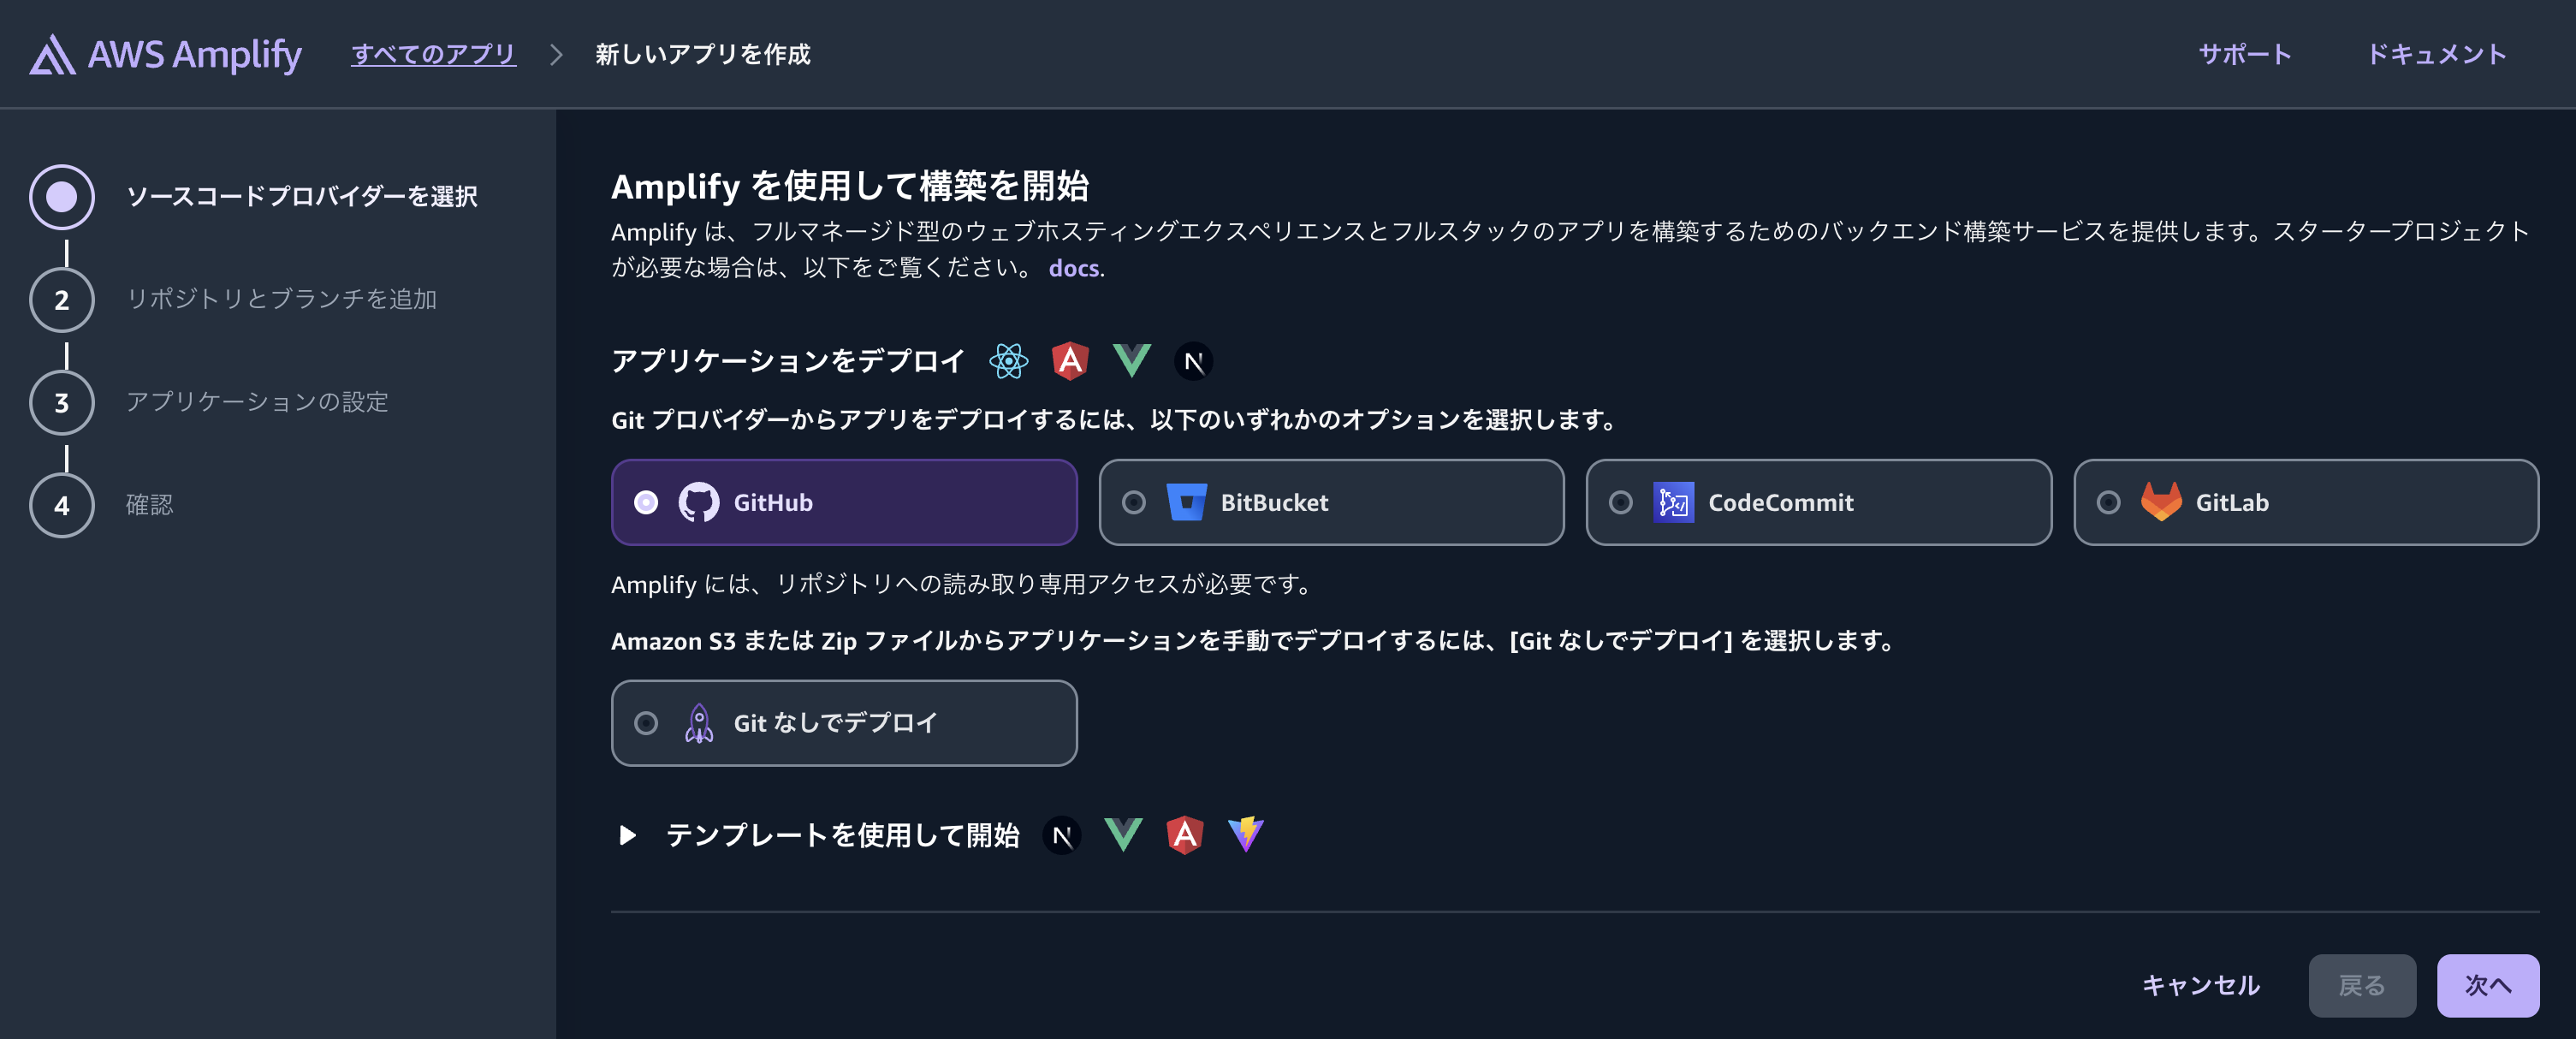The width and height of the screenshot is (2576, 1039).
Task: Click the 次へ button
Action: (2488, 985)
